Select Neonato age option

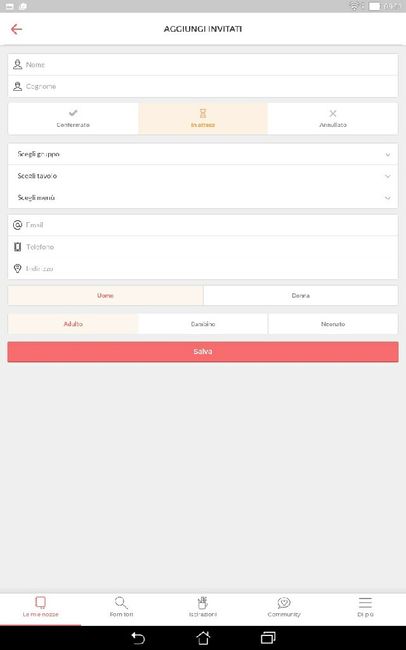[333, 324]
